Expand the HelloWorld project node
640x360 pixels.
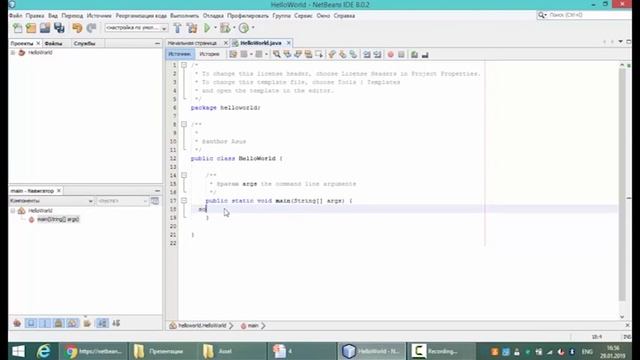pos(13,53)
